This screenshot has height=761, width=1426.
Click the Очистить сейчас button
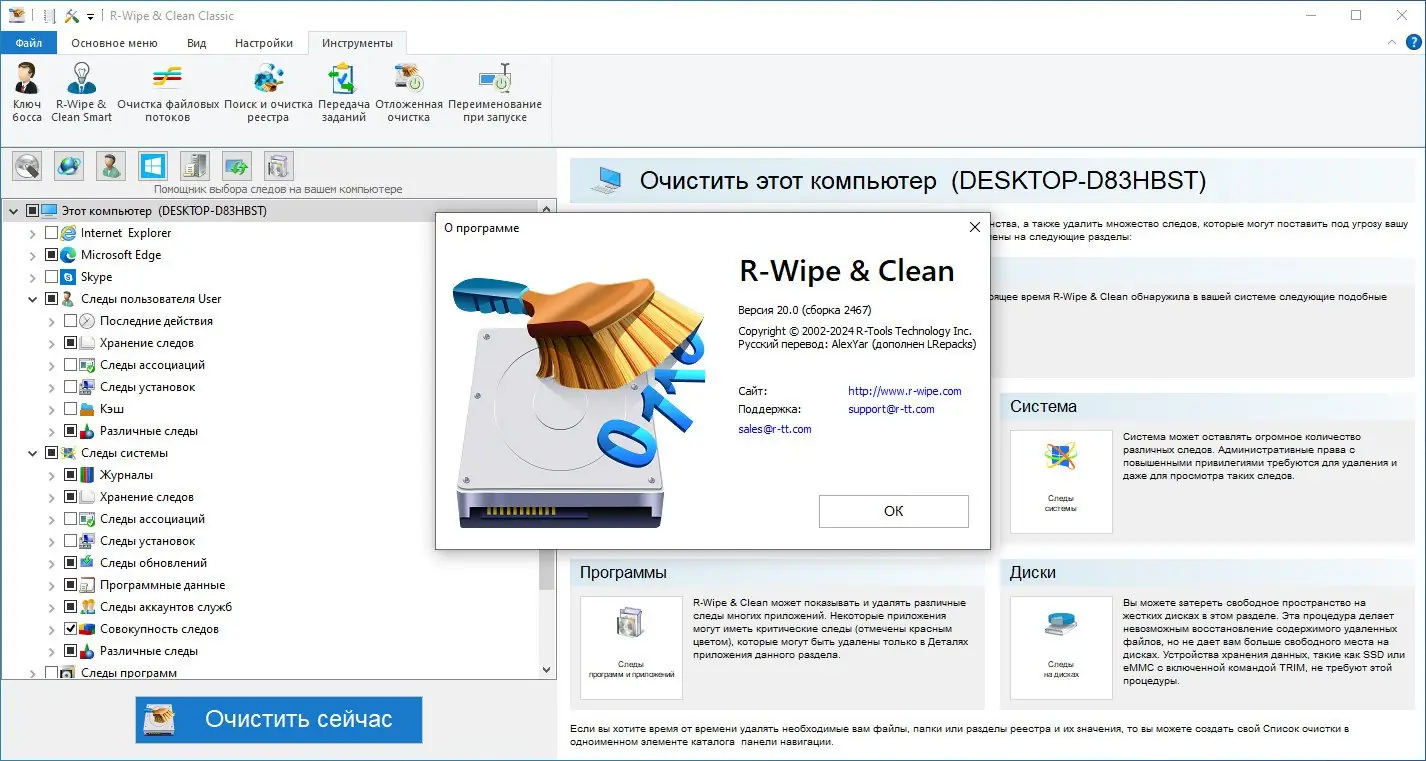point(279,719)
